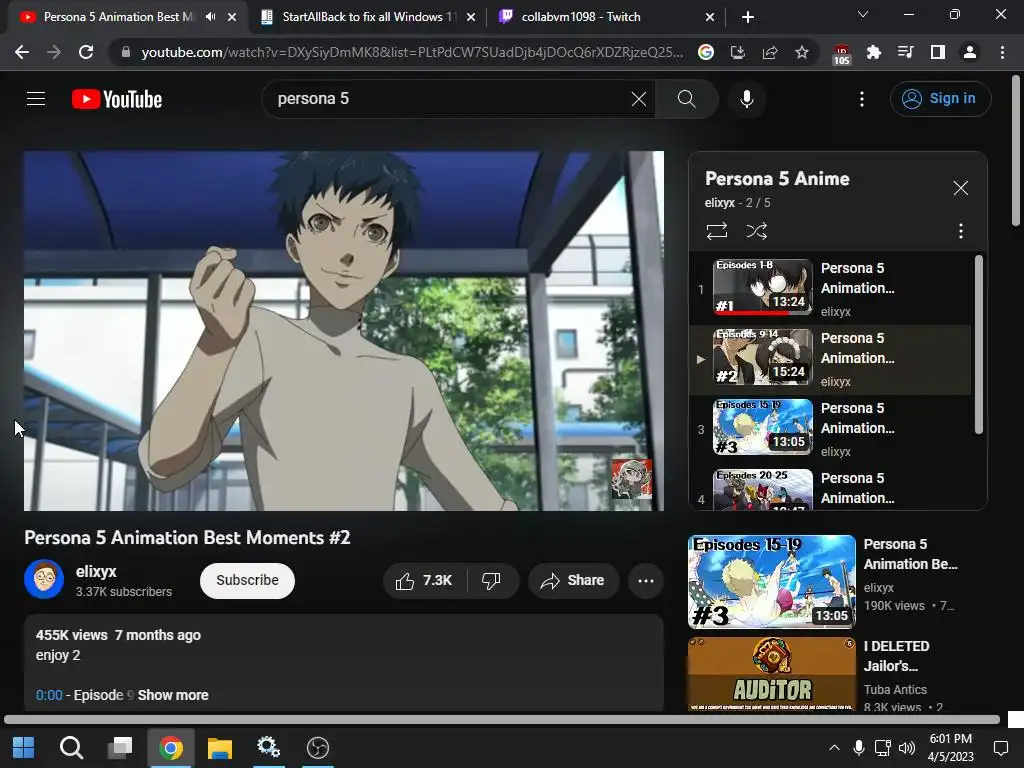Select playlist video #2 Episodes 9-14
1024x768 pixels.
pyautogui.click(x=830, y=359)
